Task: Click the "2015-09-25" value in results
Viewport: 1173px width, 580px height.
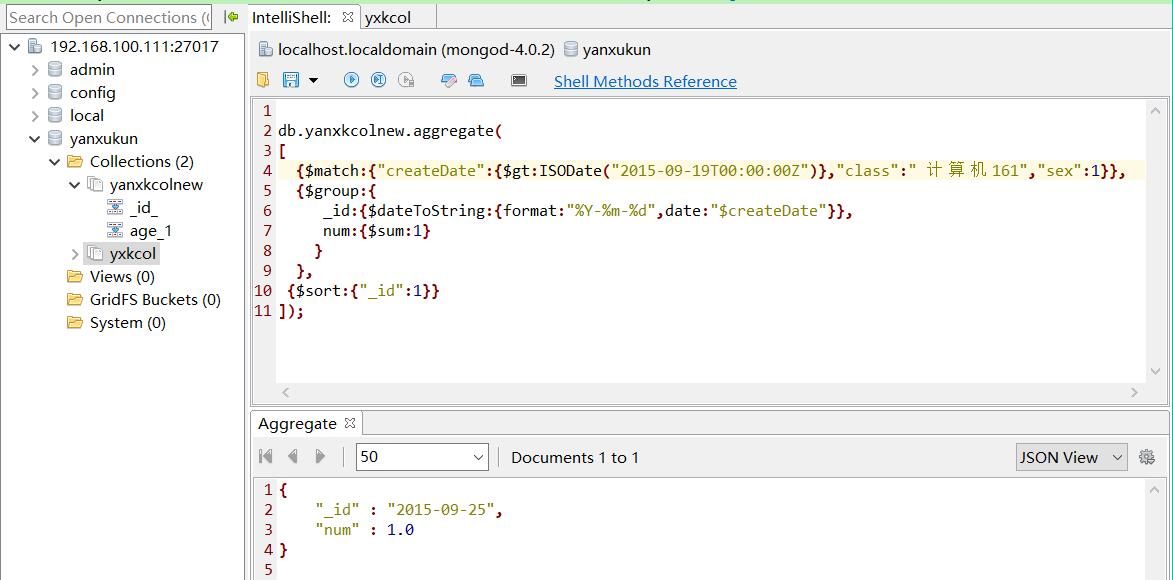Action: tap(441, 510)
